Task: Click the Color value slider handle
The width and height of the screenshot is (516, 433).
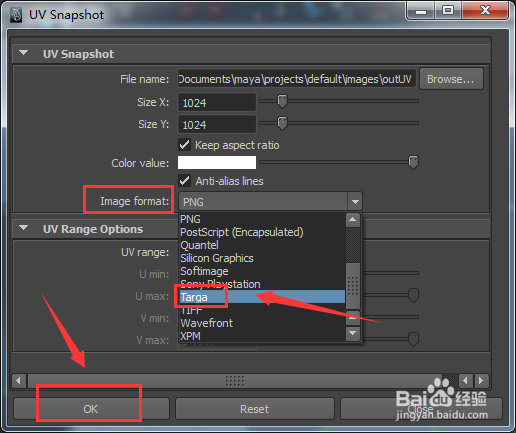Action: click(413, 162)
